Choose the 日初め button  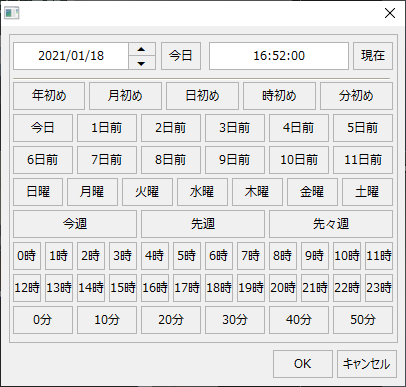[202, 96]
